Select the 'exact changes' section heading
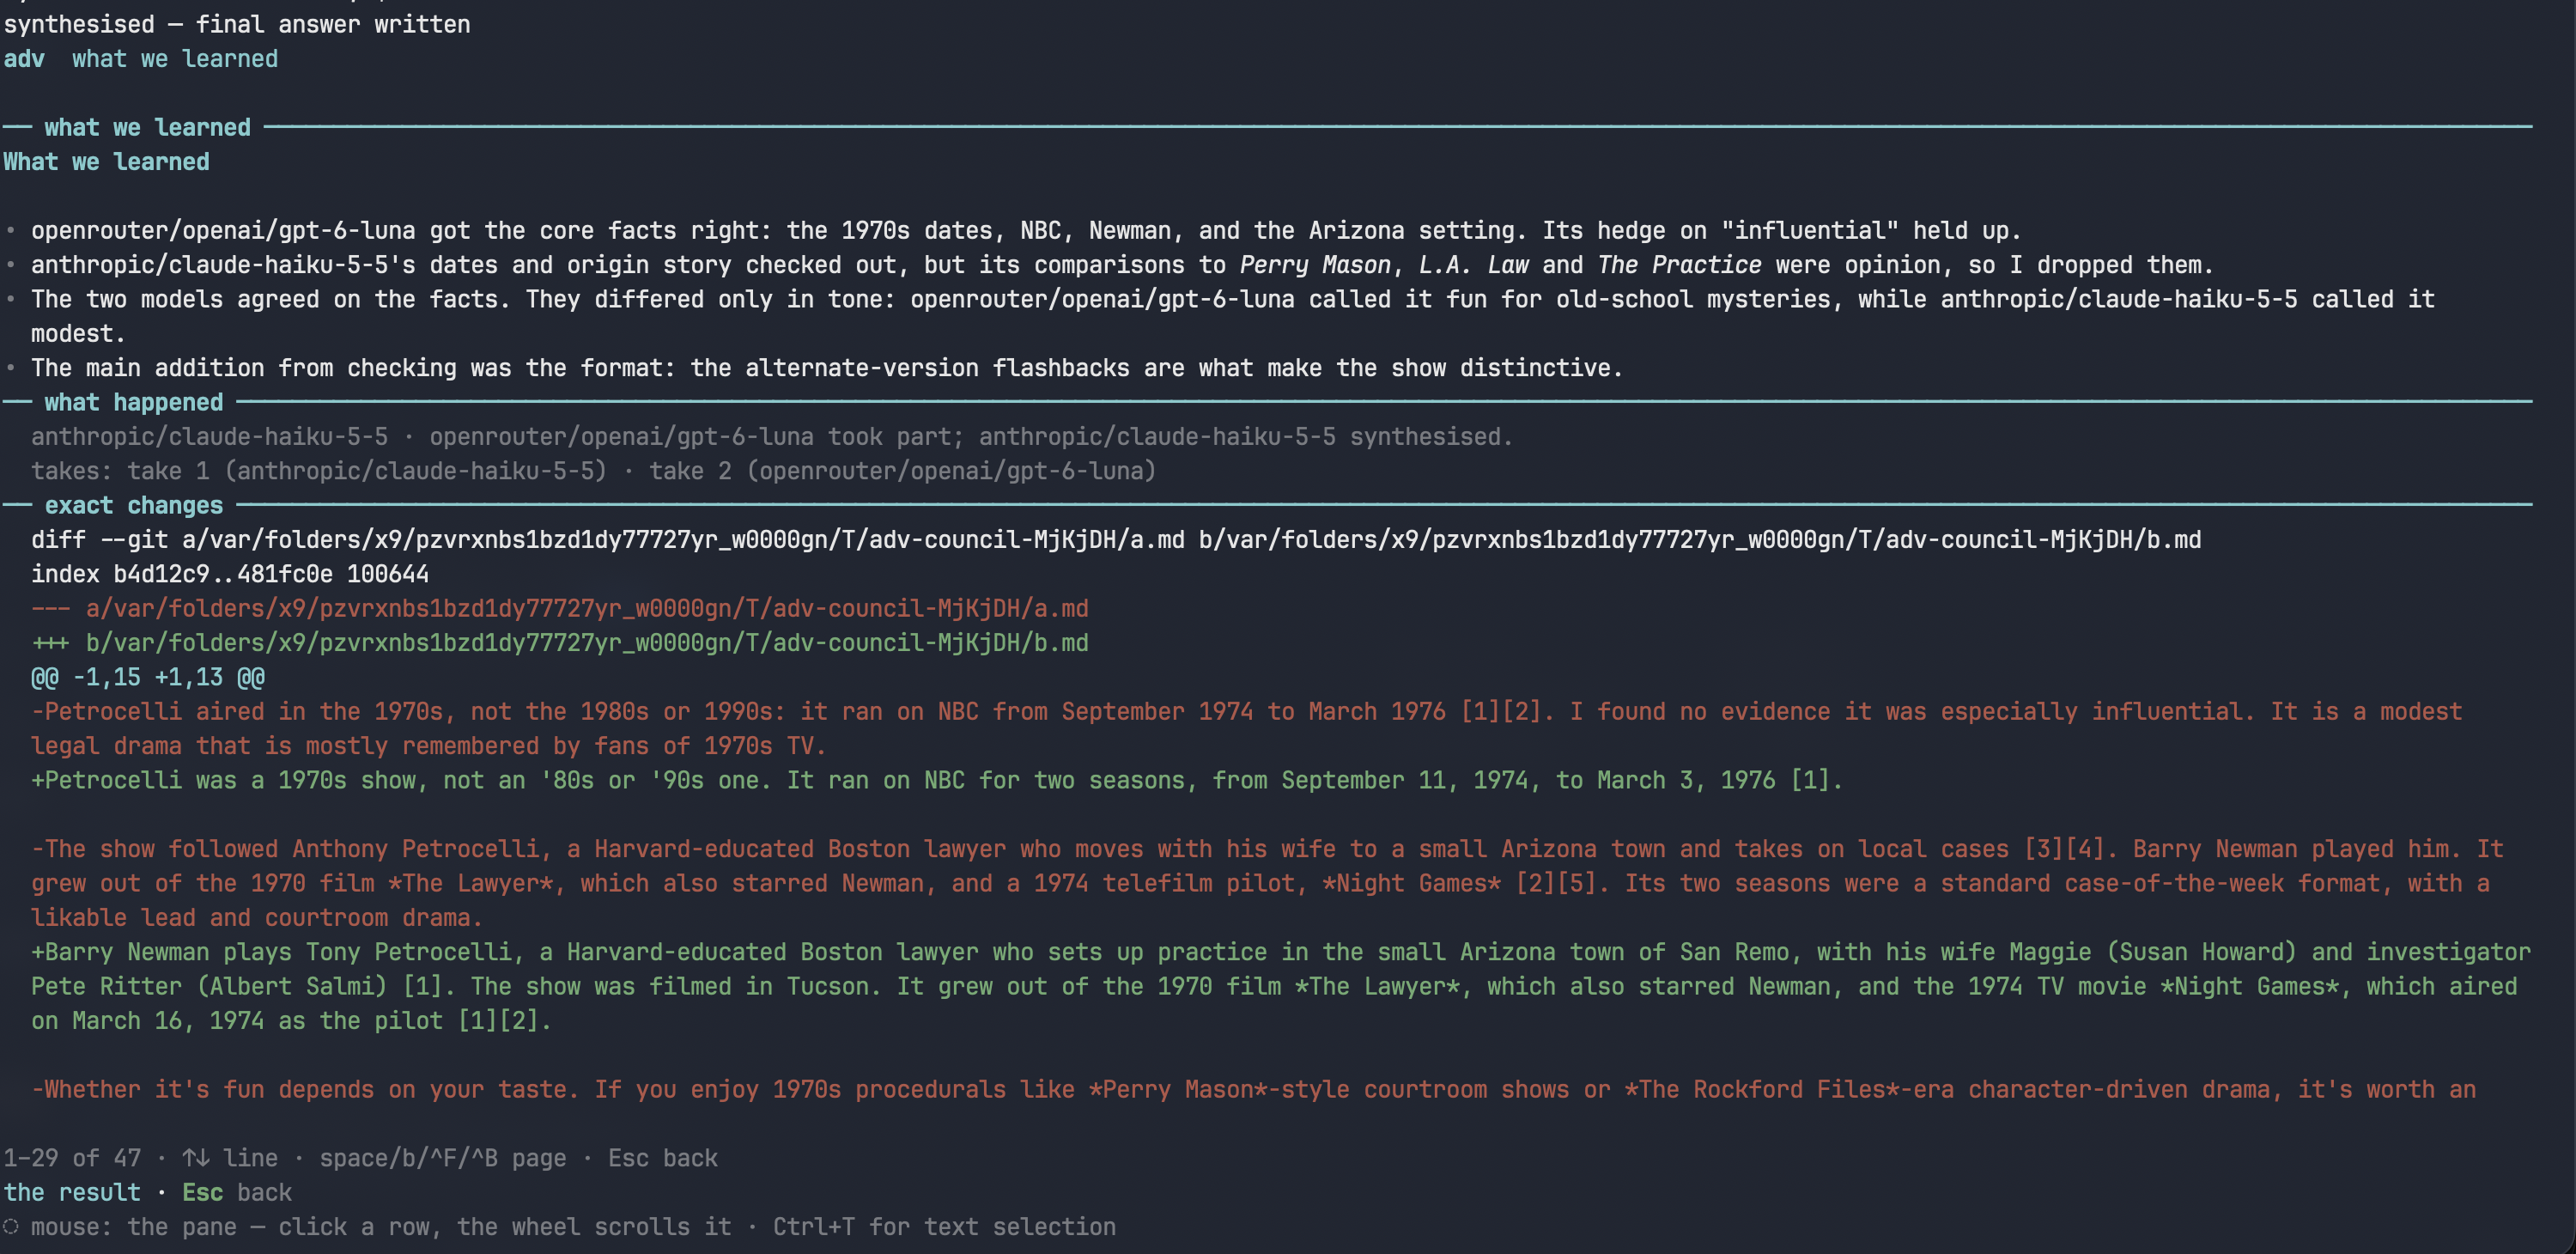 133,505
